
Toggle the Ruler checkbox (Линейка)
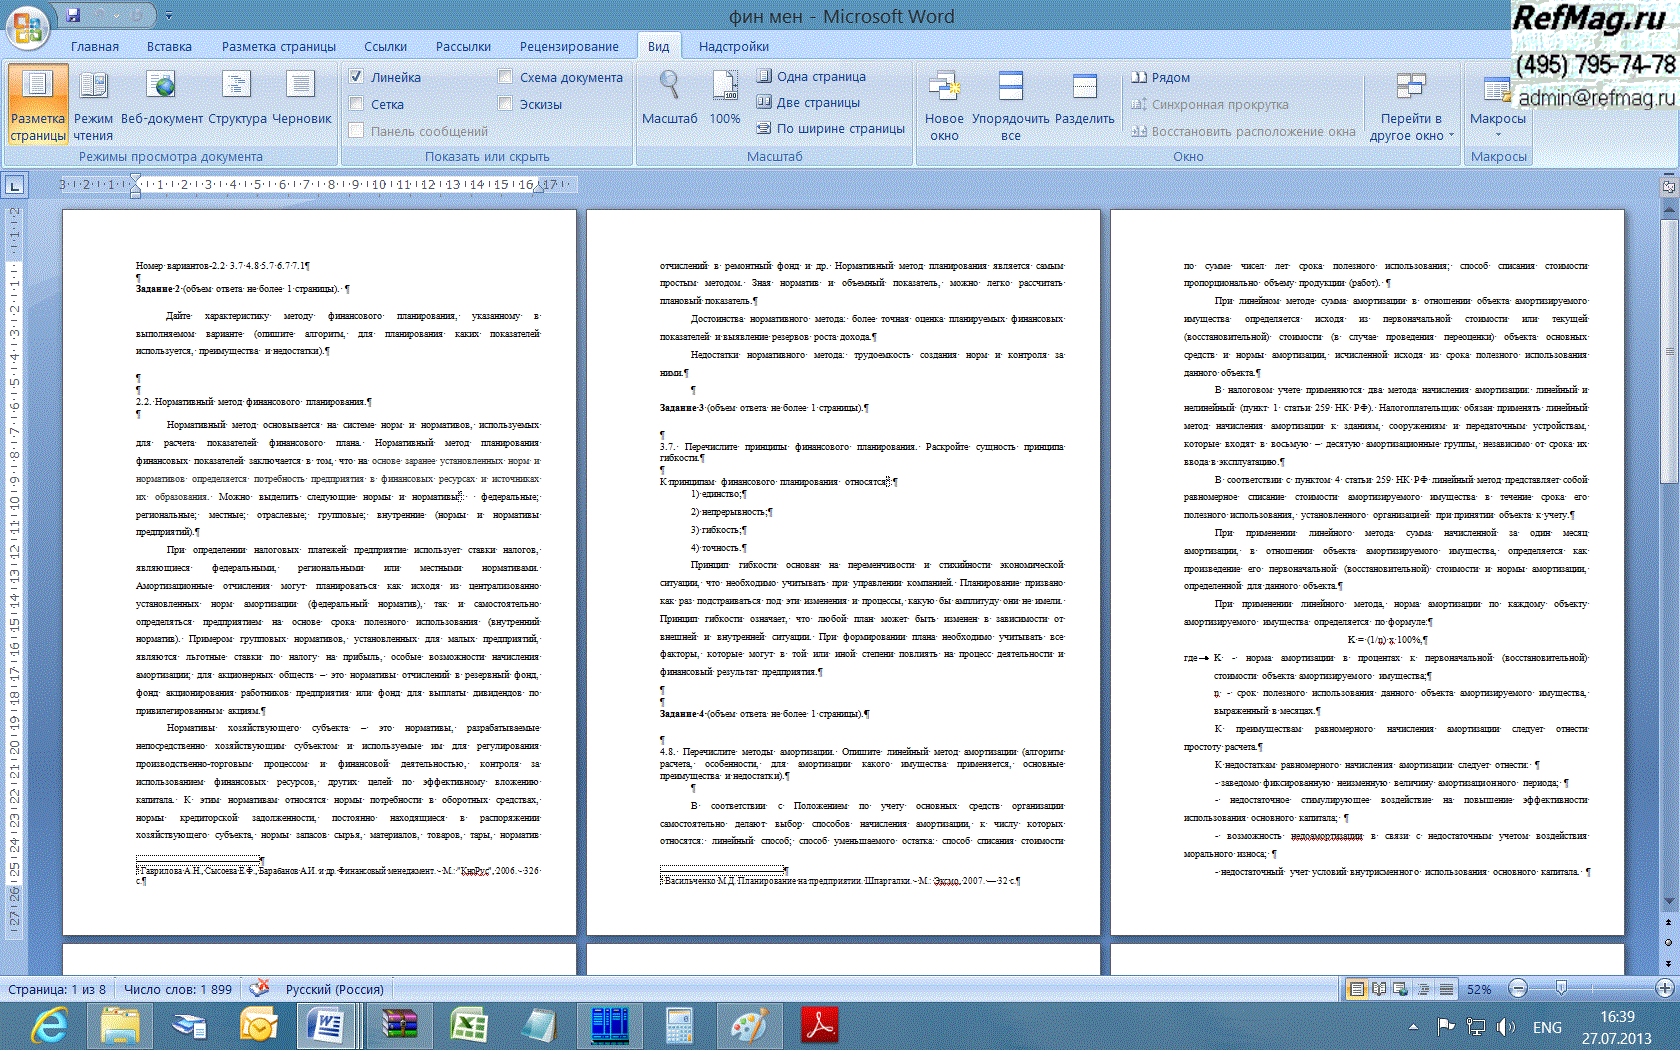[x=356, y=76]
